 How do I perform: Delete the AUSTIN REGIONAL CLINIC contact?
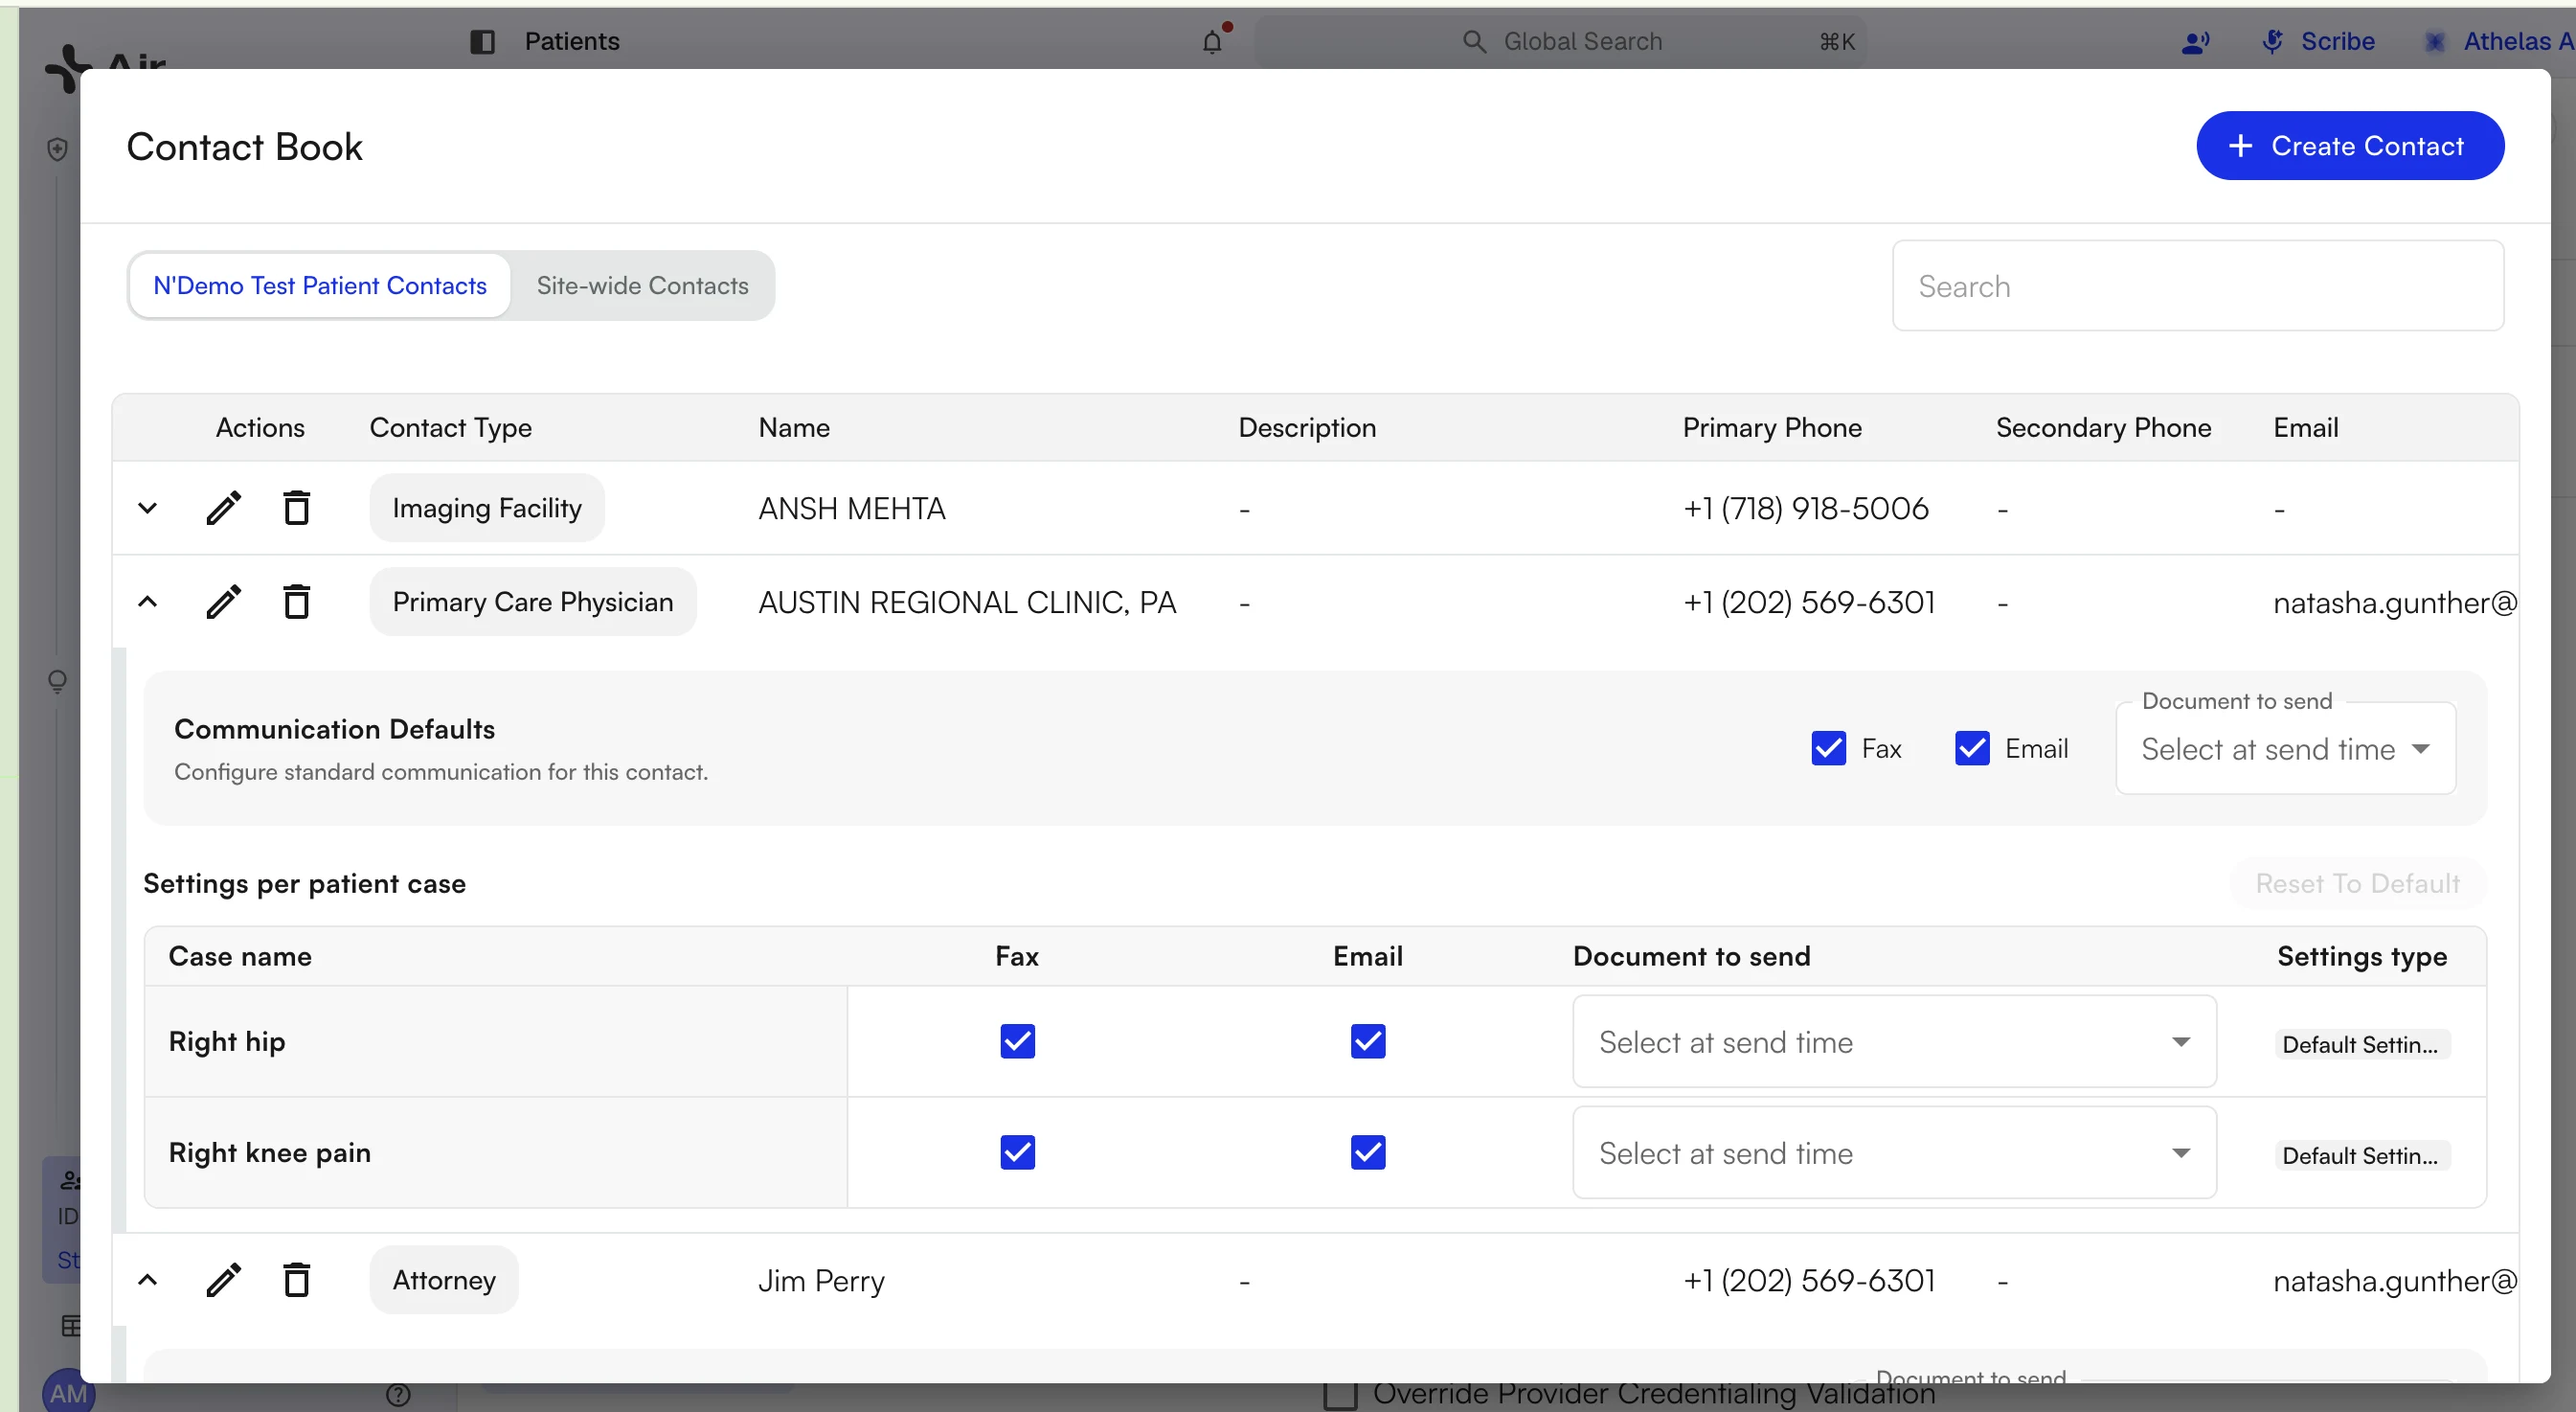pos(296,602)
